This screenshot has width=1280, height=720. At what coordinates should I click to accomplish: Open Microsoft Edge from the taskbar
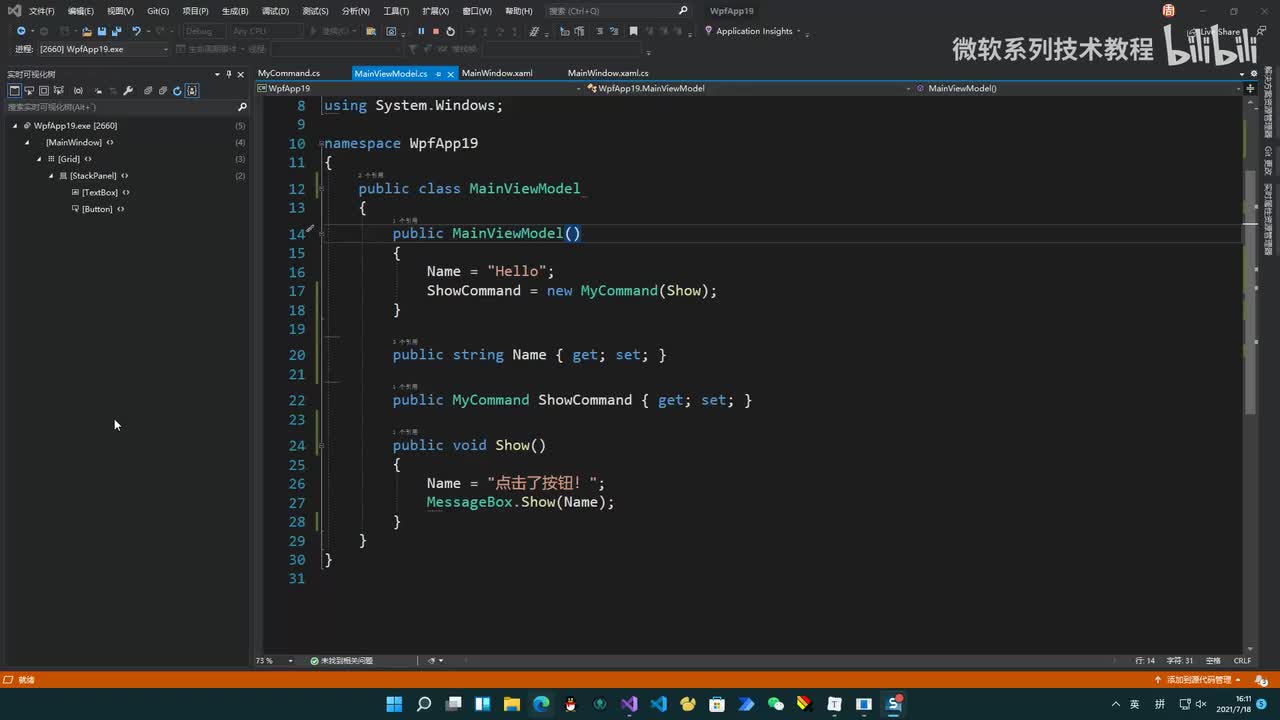541,704
